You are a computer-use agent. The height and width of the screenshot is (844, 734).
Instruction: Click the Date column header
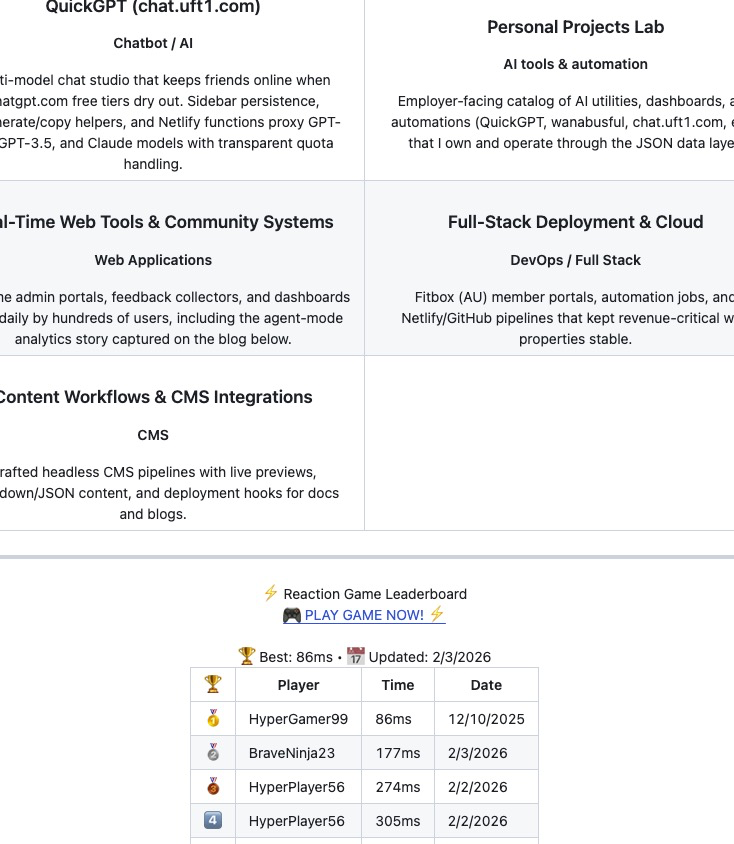coord(486,685)
